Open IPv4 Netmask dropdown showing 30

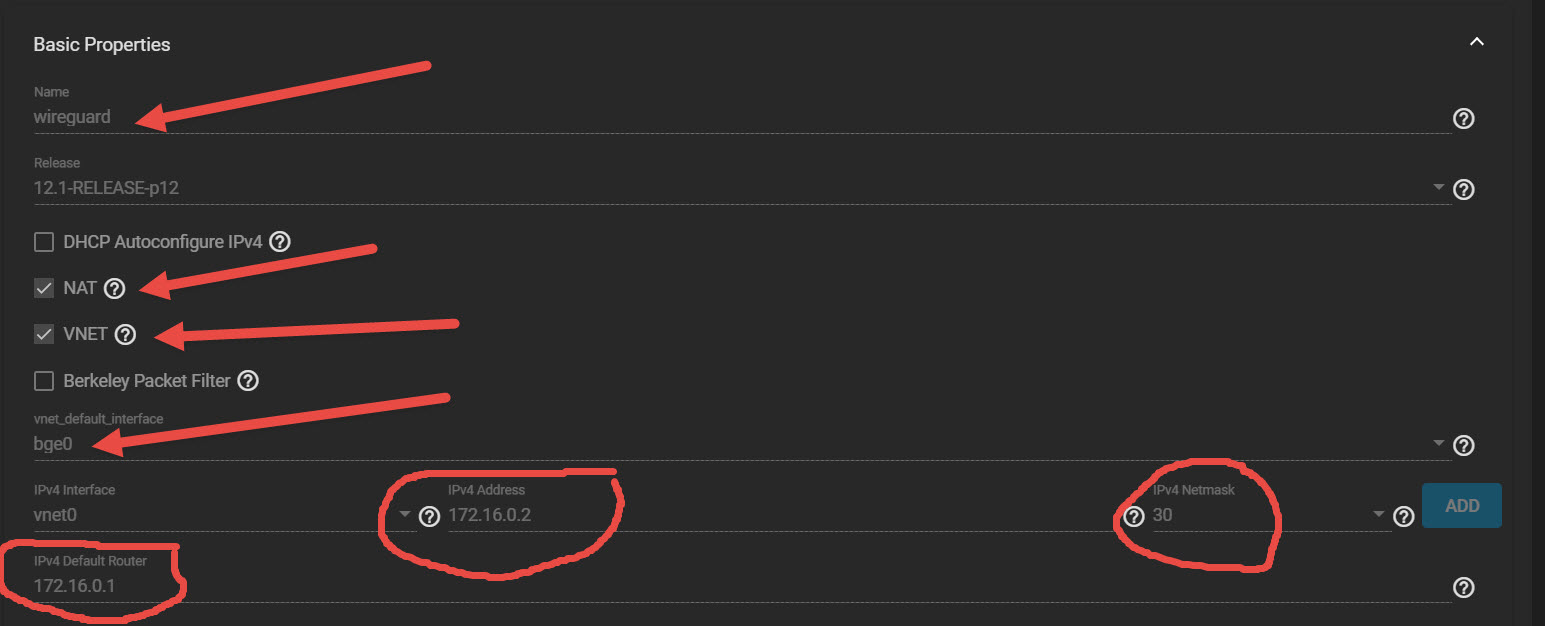click(1270, 515)
